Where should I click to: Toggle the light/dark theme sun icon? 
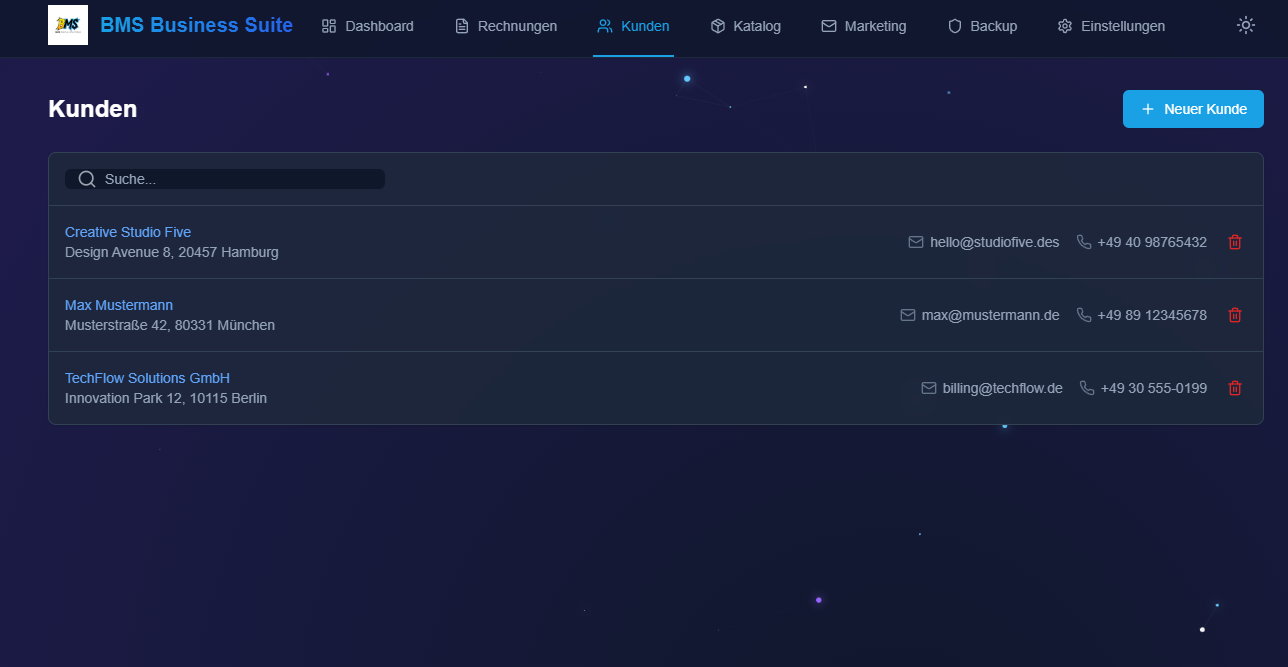[1245, 26]
